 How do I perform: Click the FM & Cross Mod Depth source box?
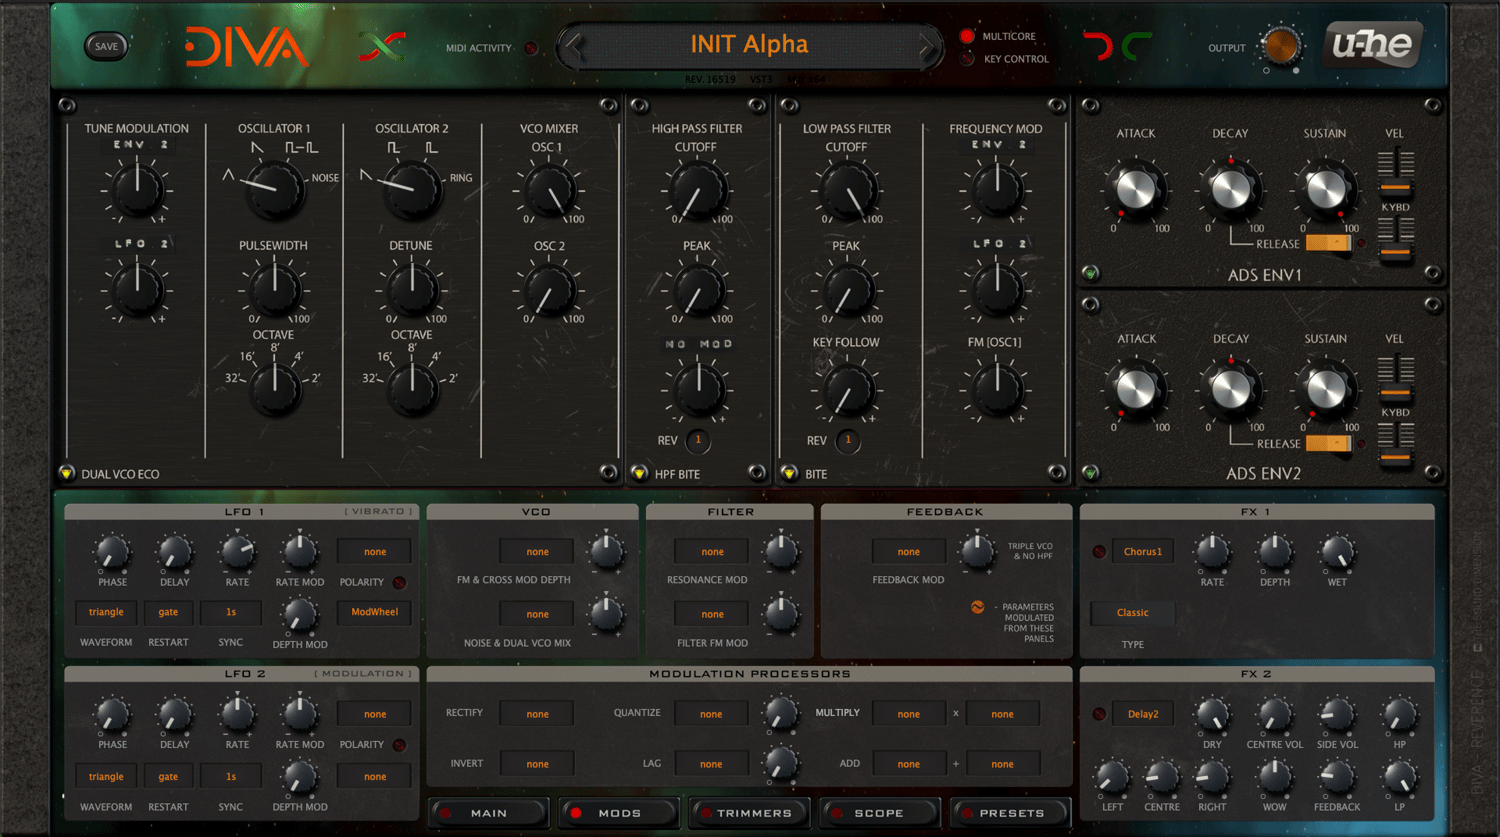point(538,552)
